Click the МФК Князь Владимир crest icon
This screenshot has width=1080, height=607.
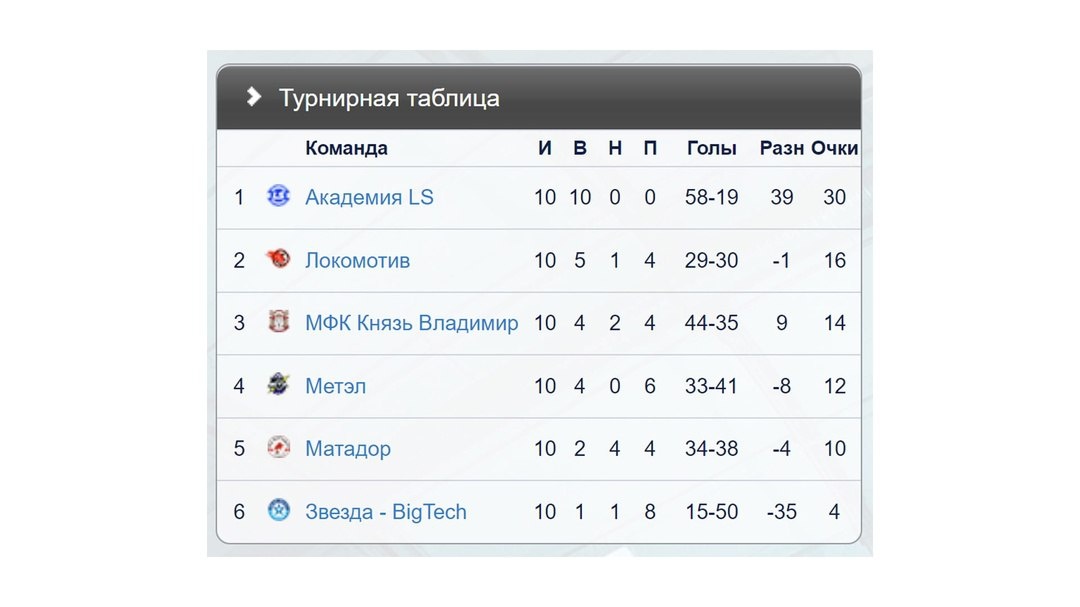[x=278, y=322]
